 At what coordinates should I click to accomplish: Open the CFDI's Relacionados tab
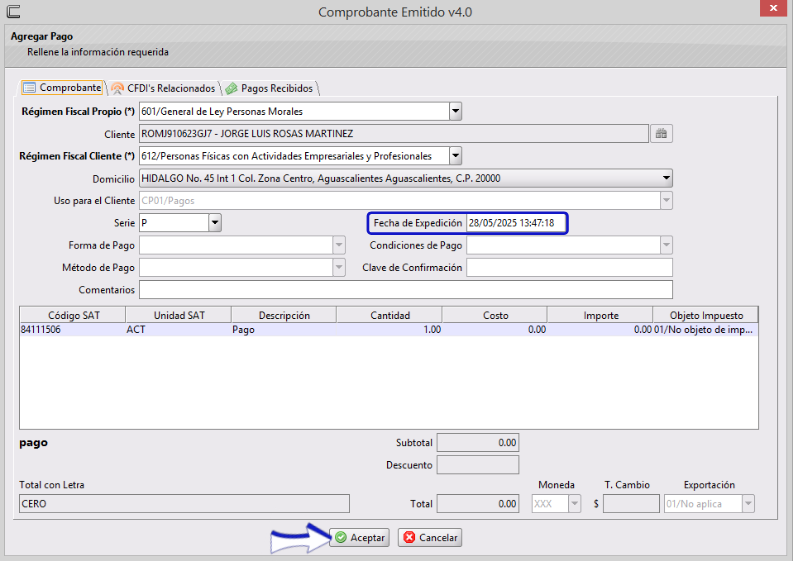click(x=164, y=88)
